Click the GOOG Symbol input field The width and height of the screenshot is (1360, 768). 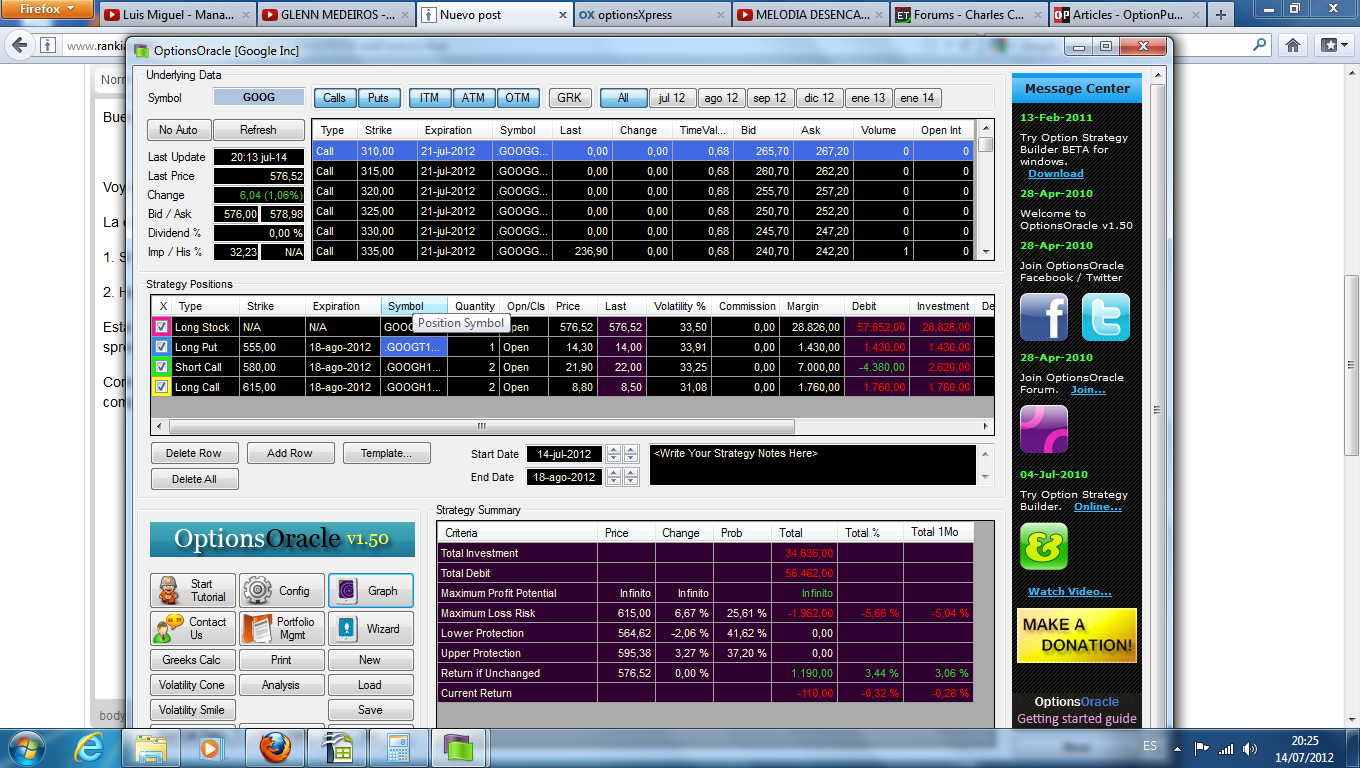[x=259, y=98]
